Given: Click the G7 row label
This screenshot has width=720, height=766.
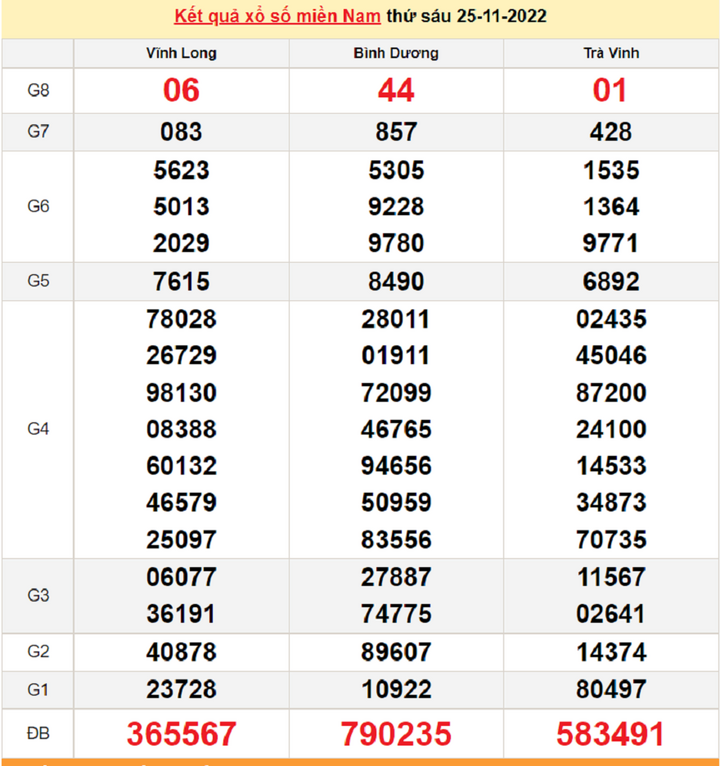Looking at the screenshot, I should [38, 131].
